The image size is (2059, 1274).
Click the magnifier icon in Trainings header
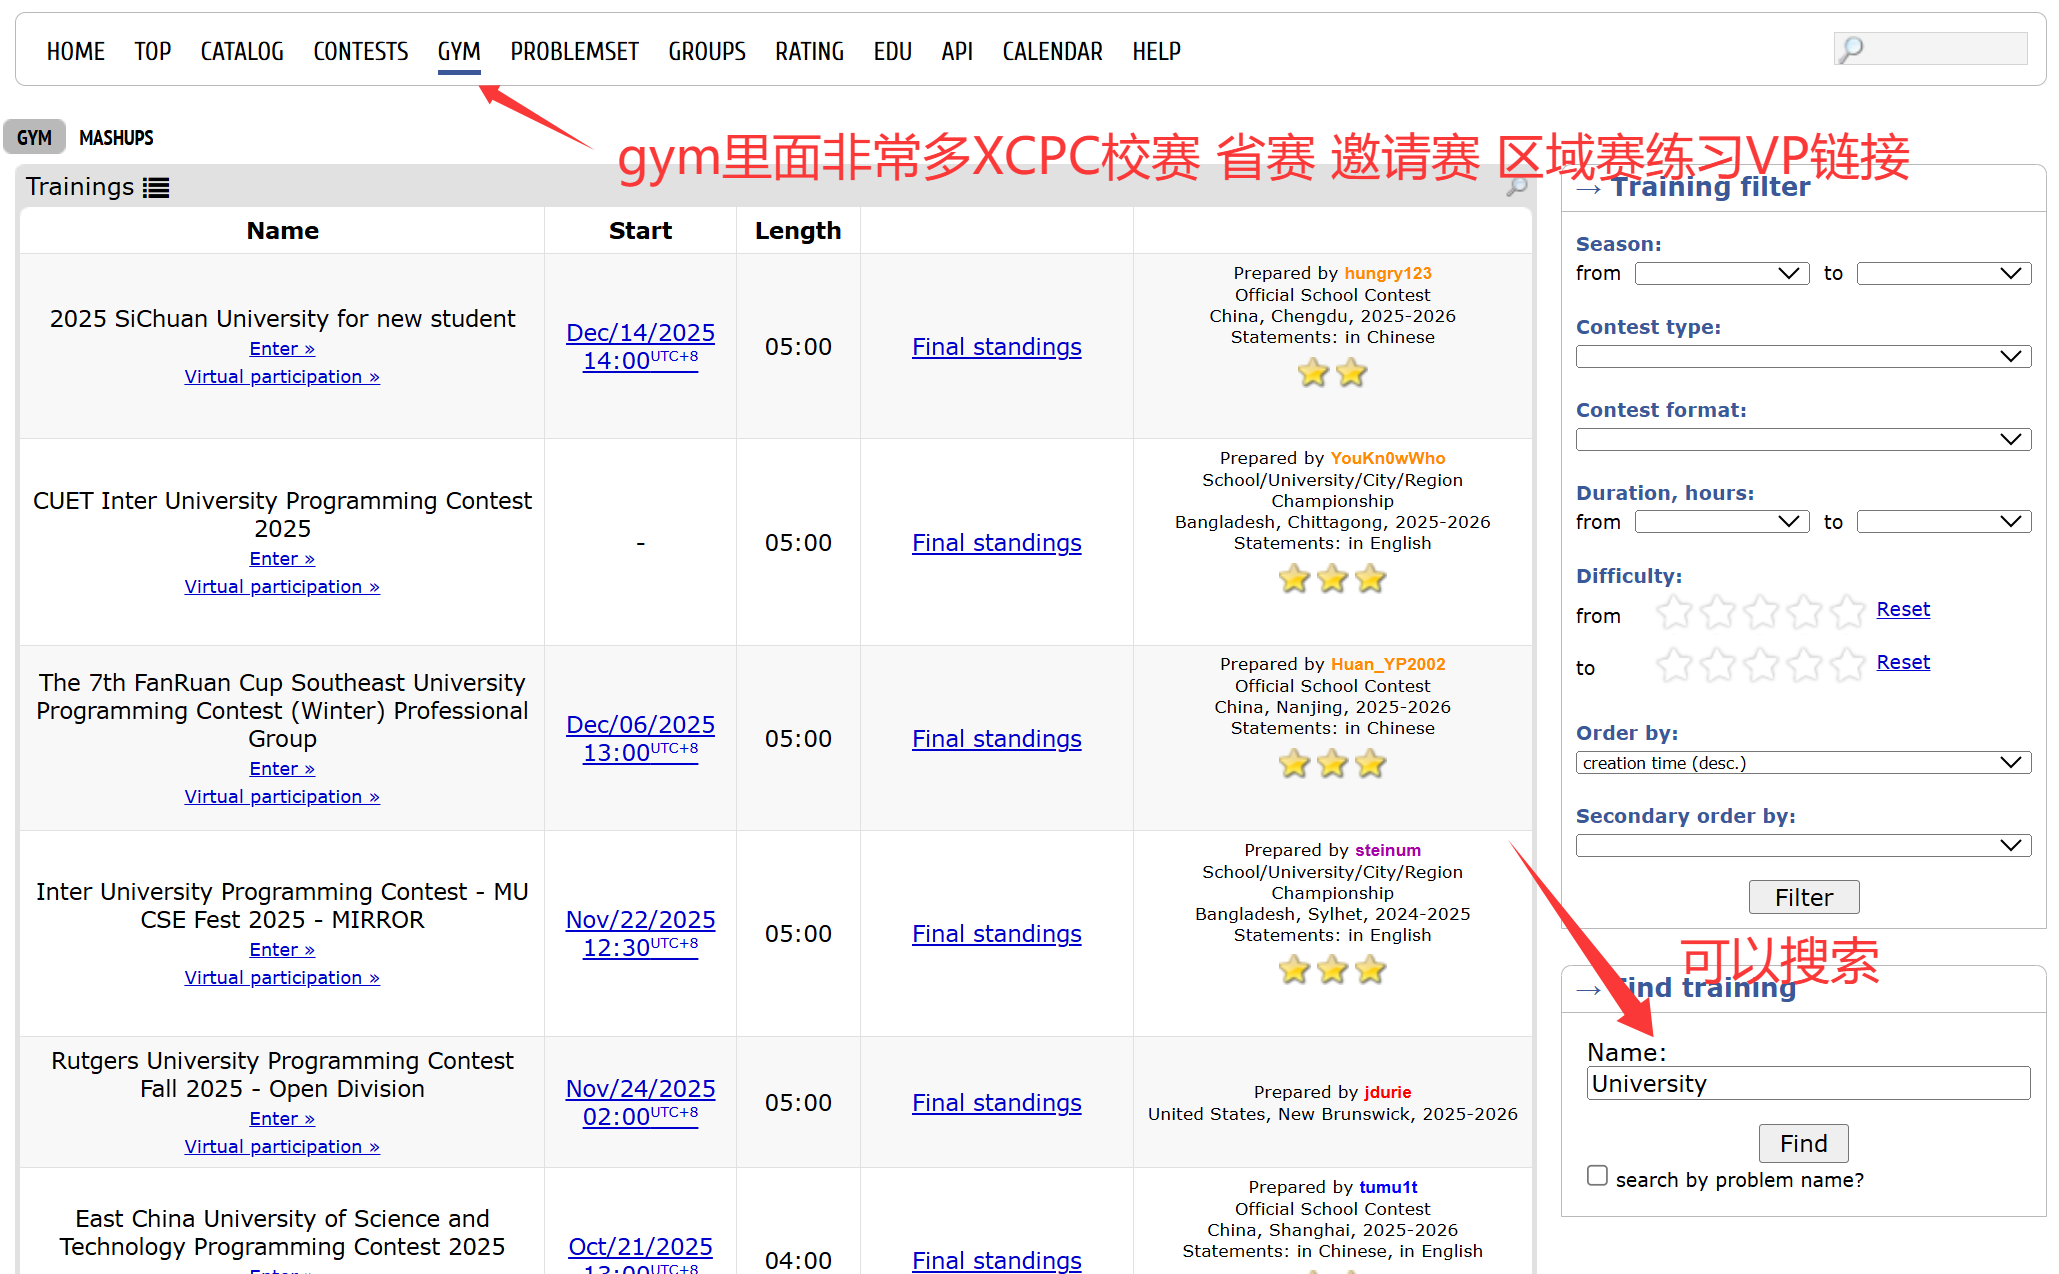click(x=1517, y=186)
